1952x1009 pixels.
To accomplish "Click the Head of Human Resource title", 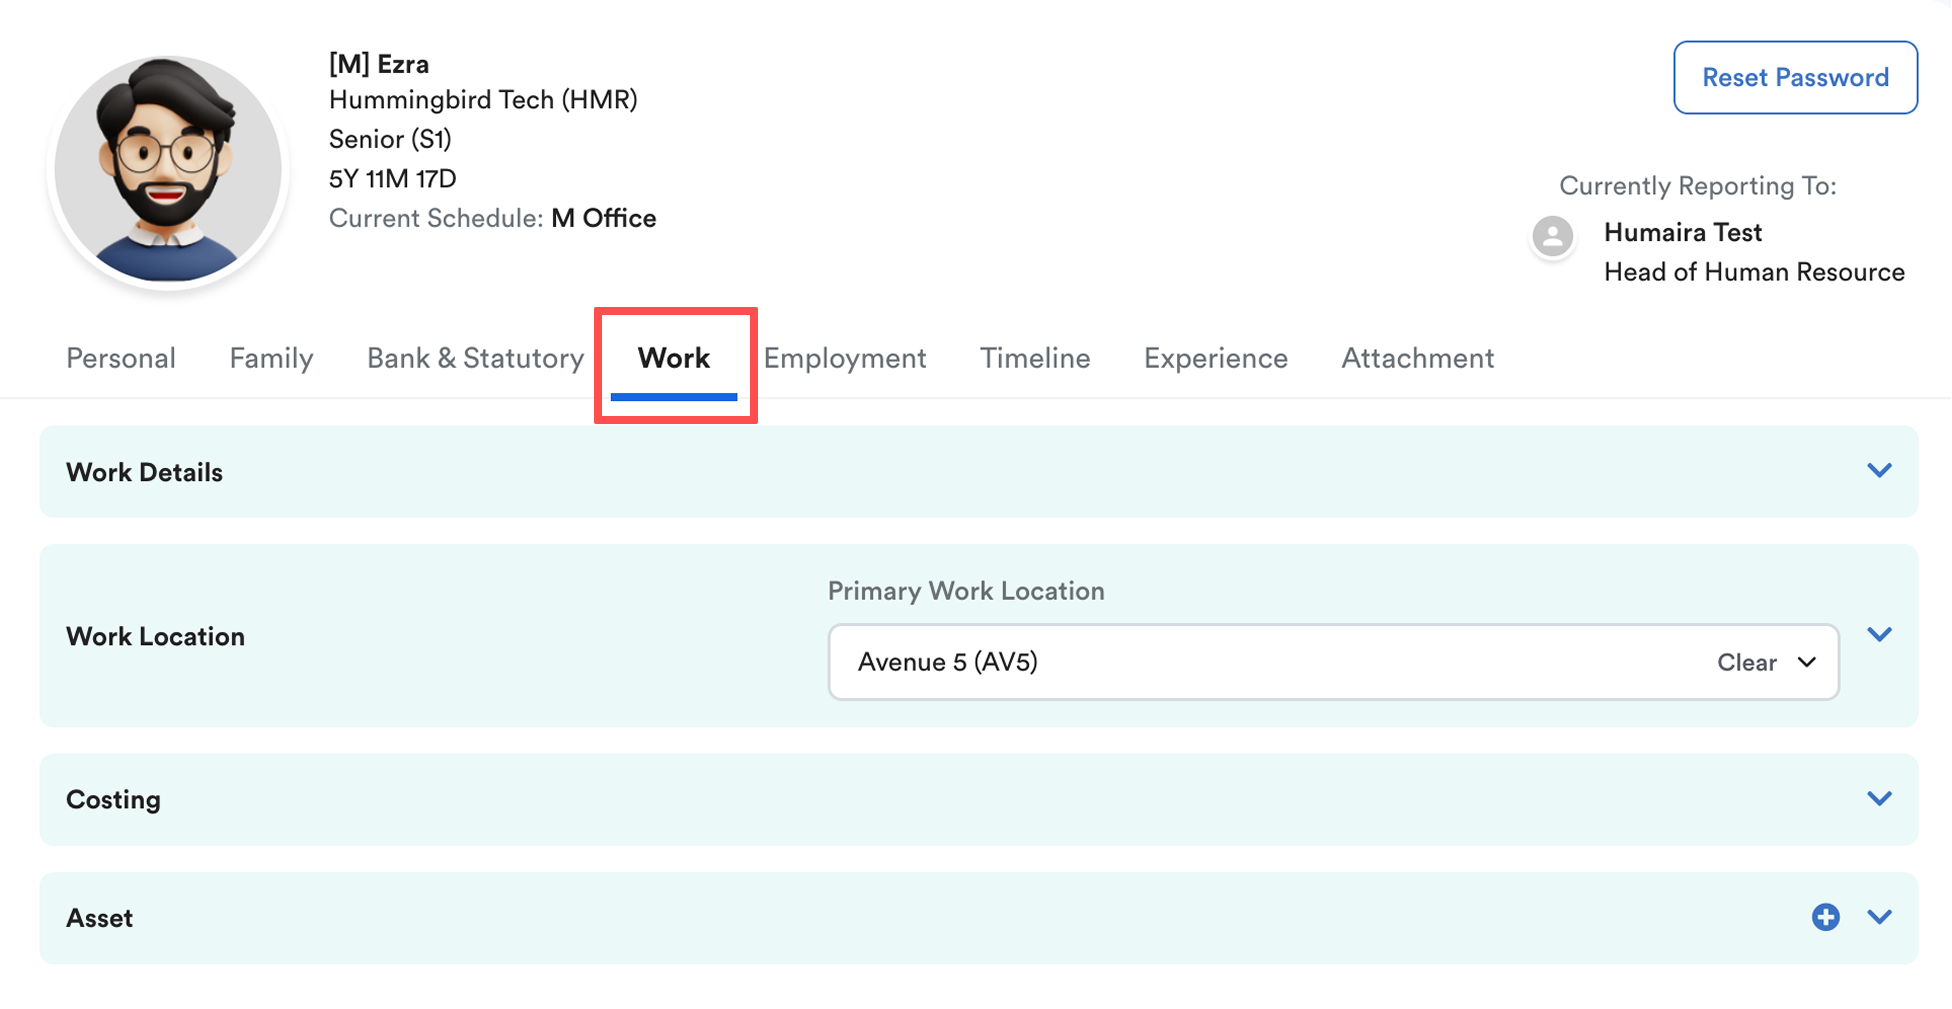I will click(1754, 272).
